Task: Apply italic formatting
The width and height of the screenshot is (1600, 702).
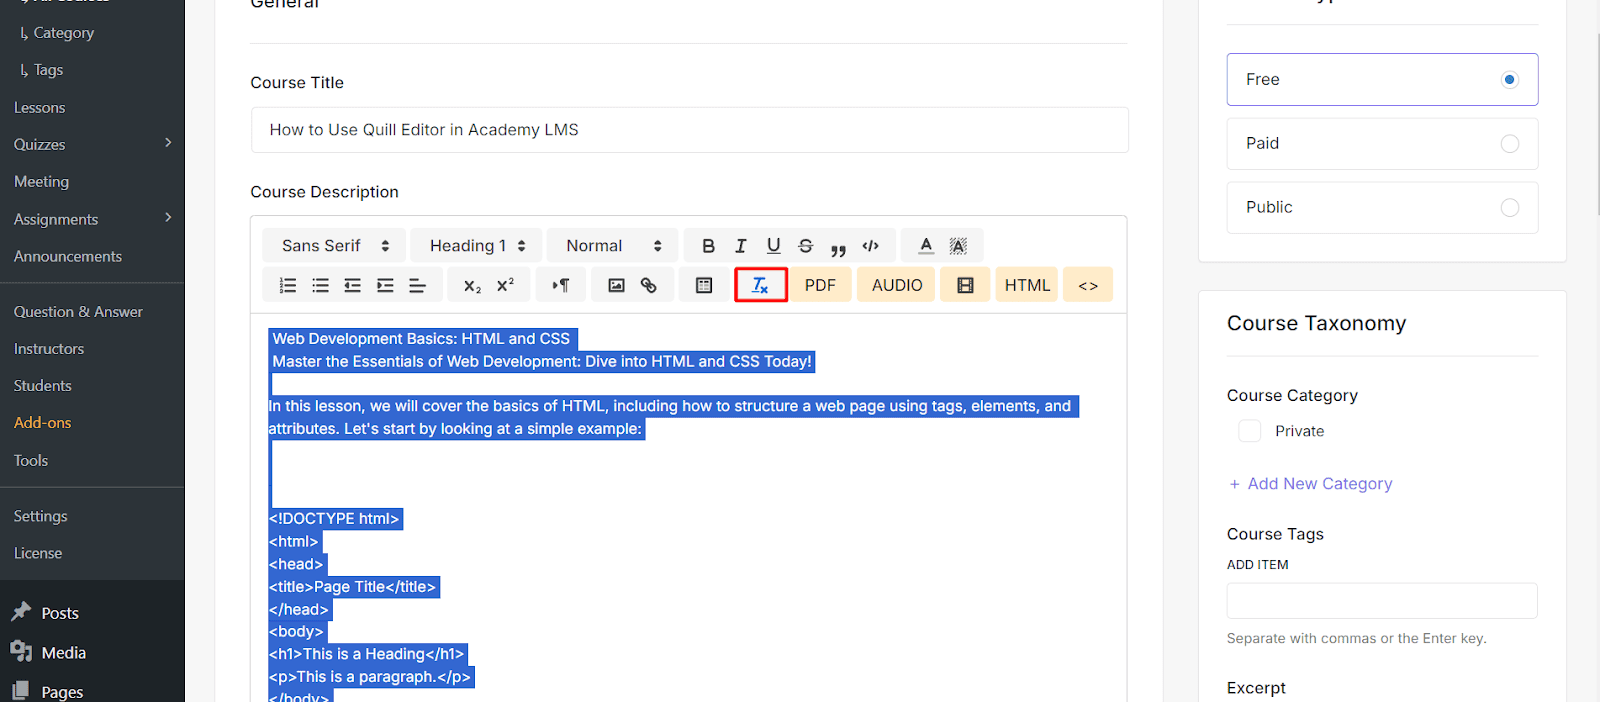Action: [741, 246]
